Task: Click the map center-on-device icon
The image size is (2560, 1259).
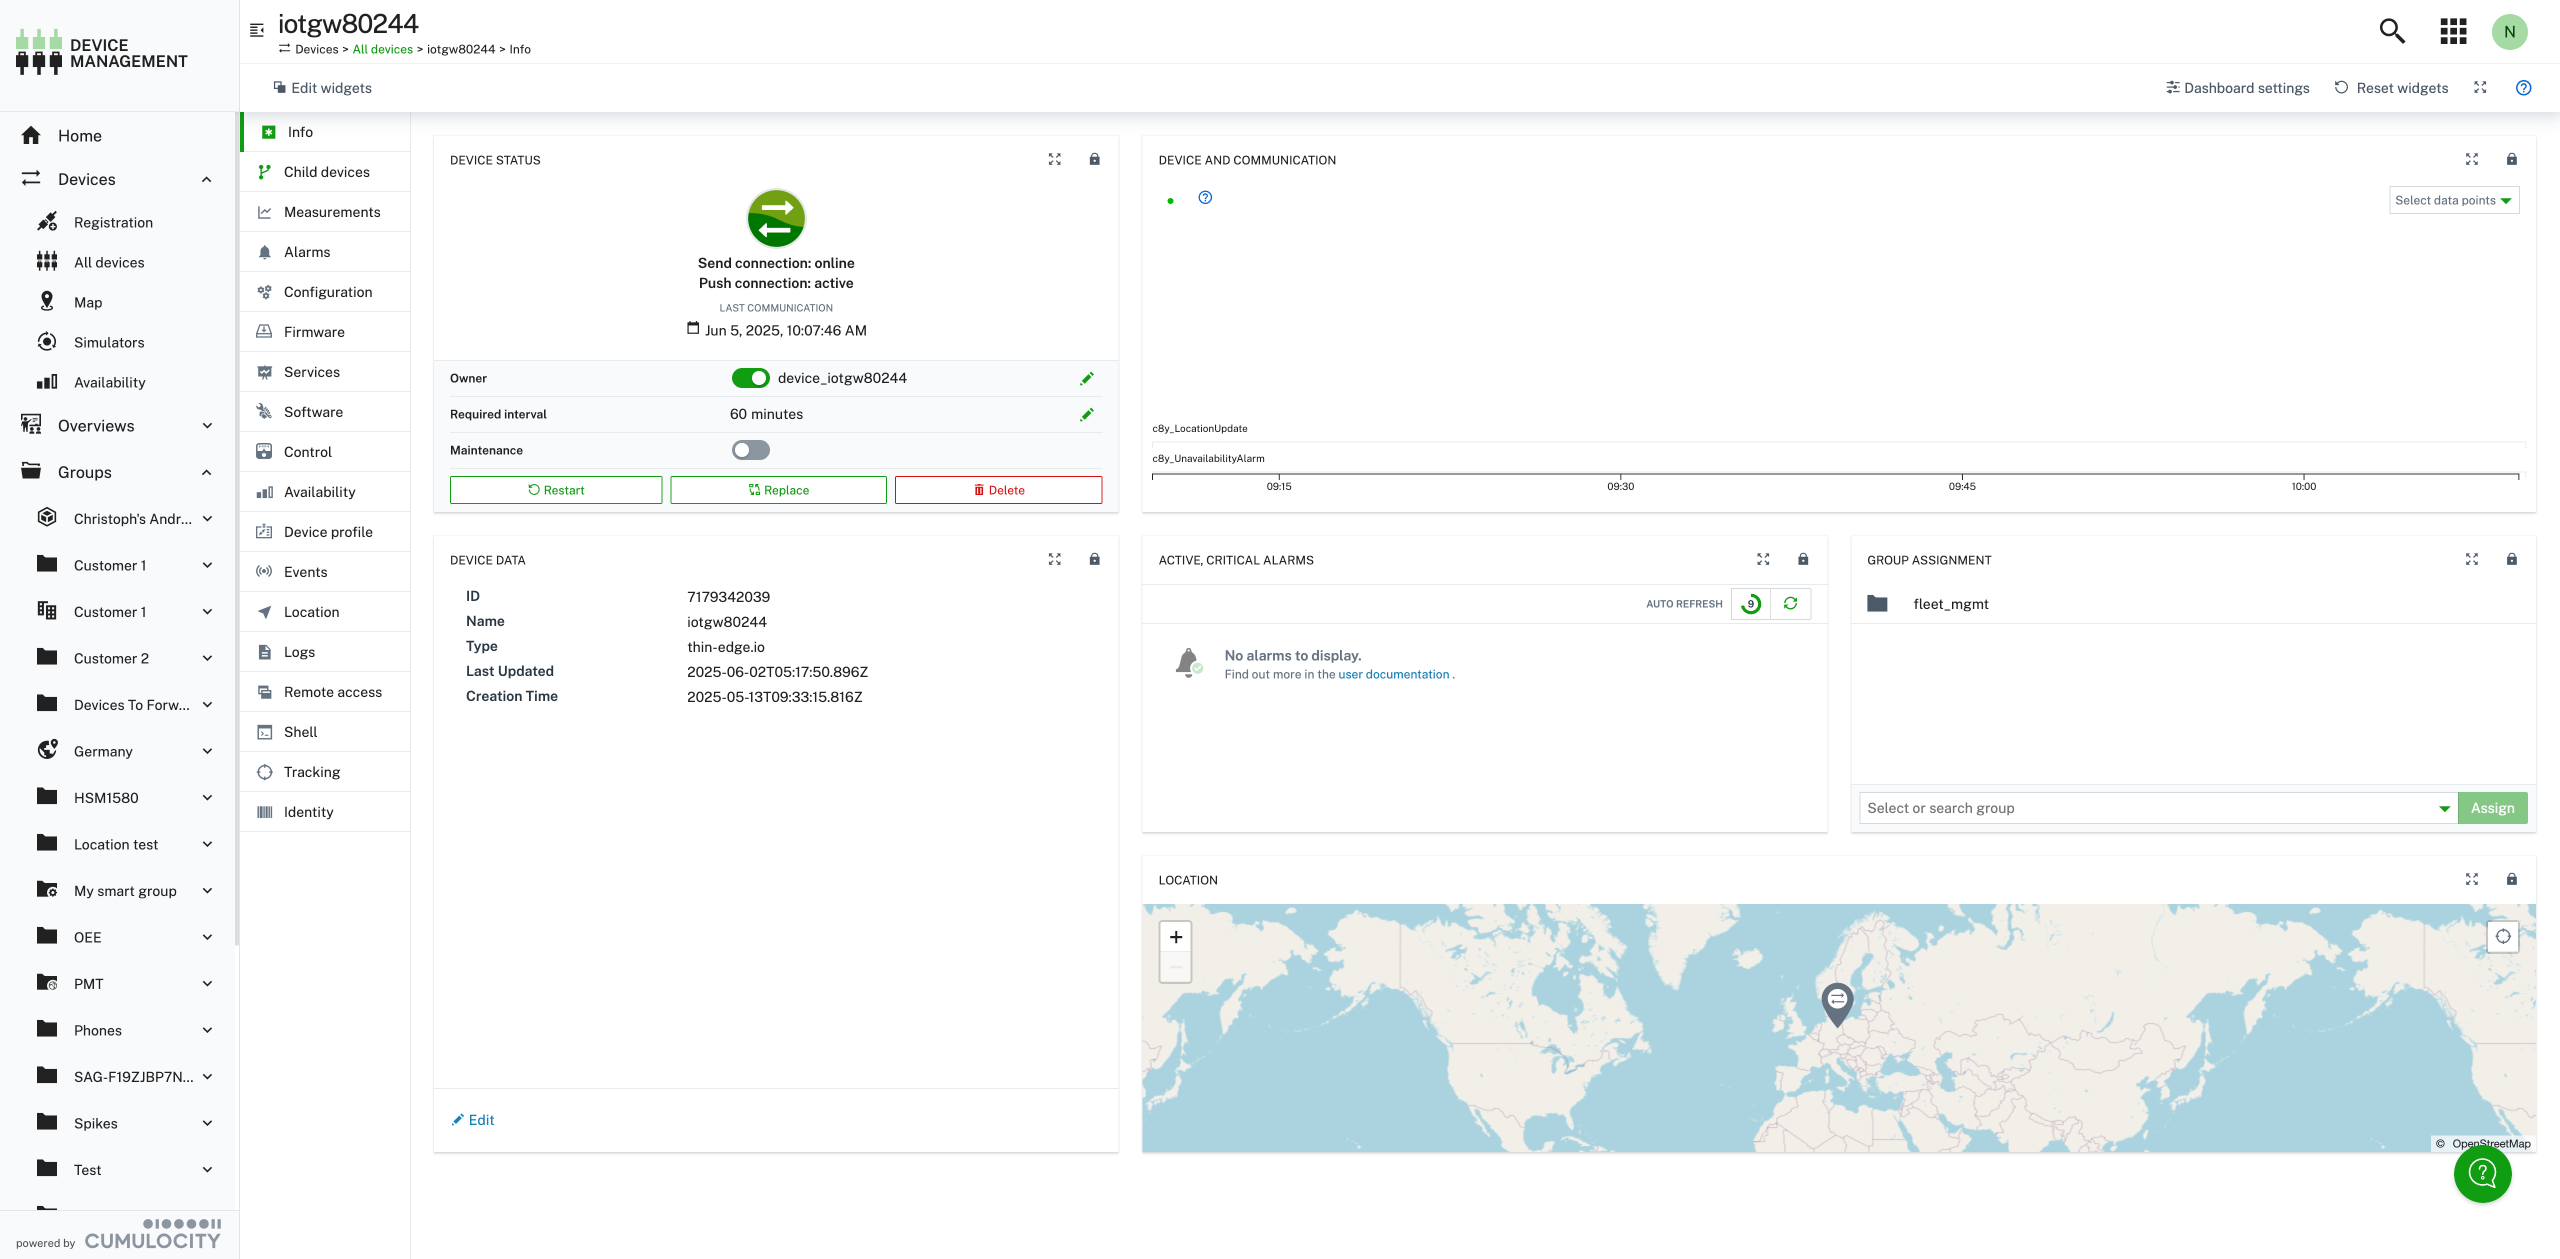Action: pyautogui.click(x=2502, y=937)
